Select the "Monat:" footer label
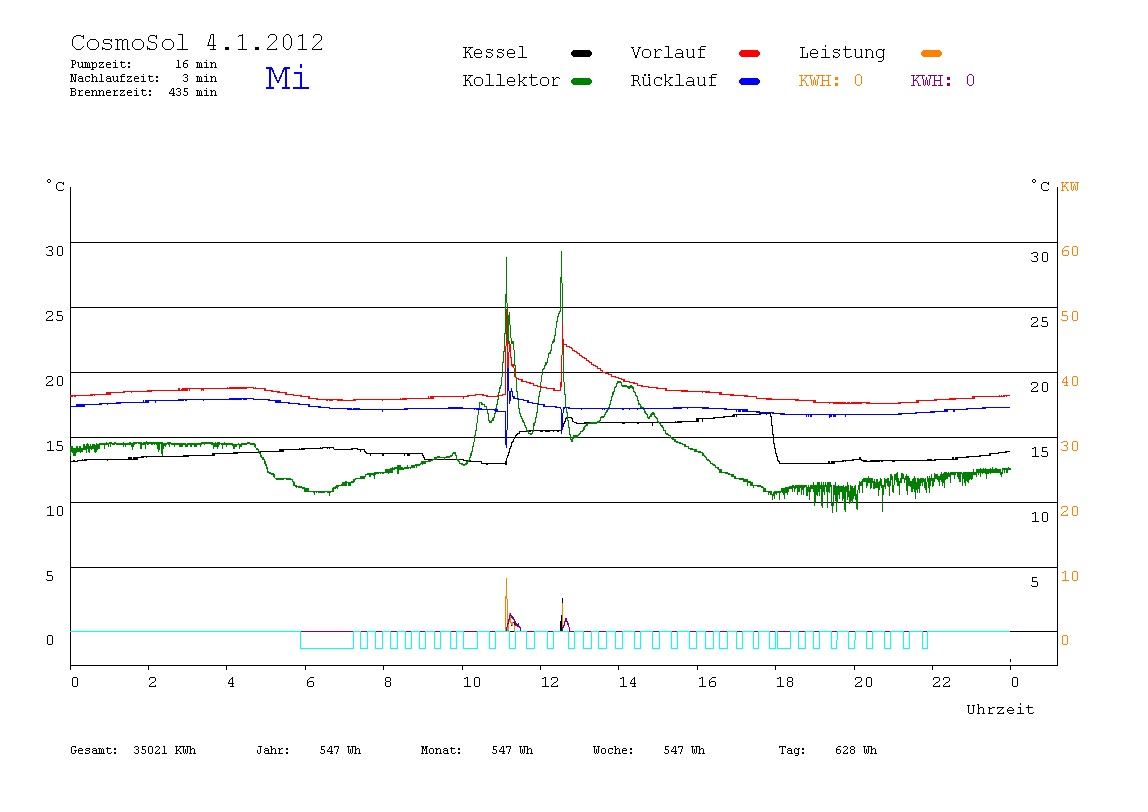The height and width of the screenshot is (812, 1148). tap(441, 750)
